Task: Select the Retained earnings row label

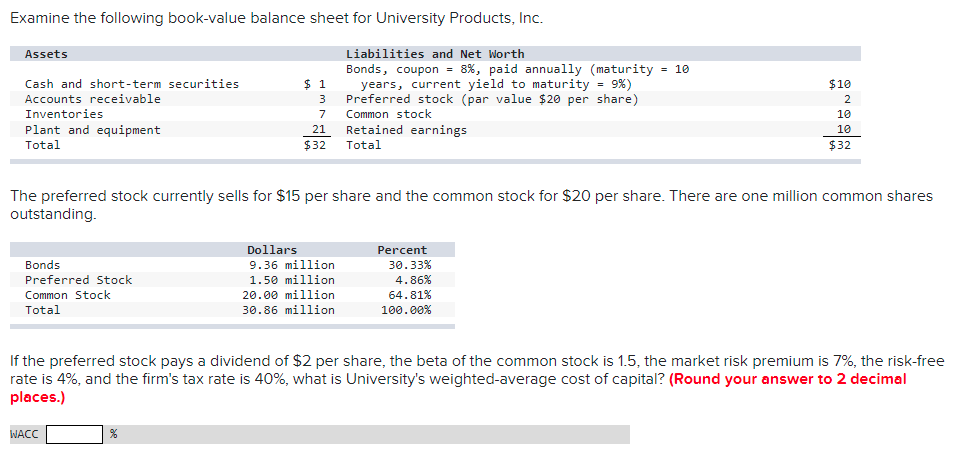Action: 406,130
